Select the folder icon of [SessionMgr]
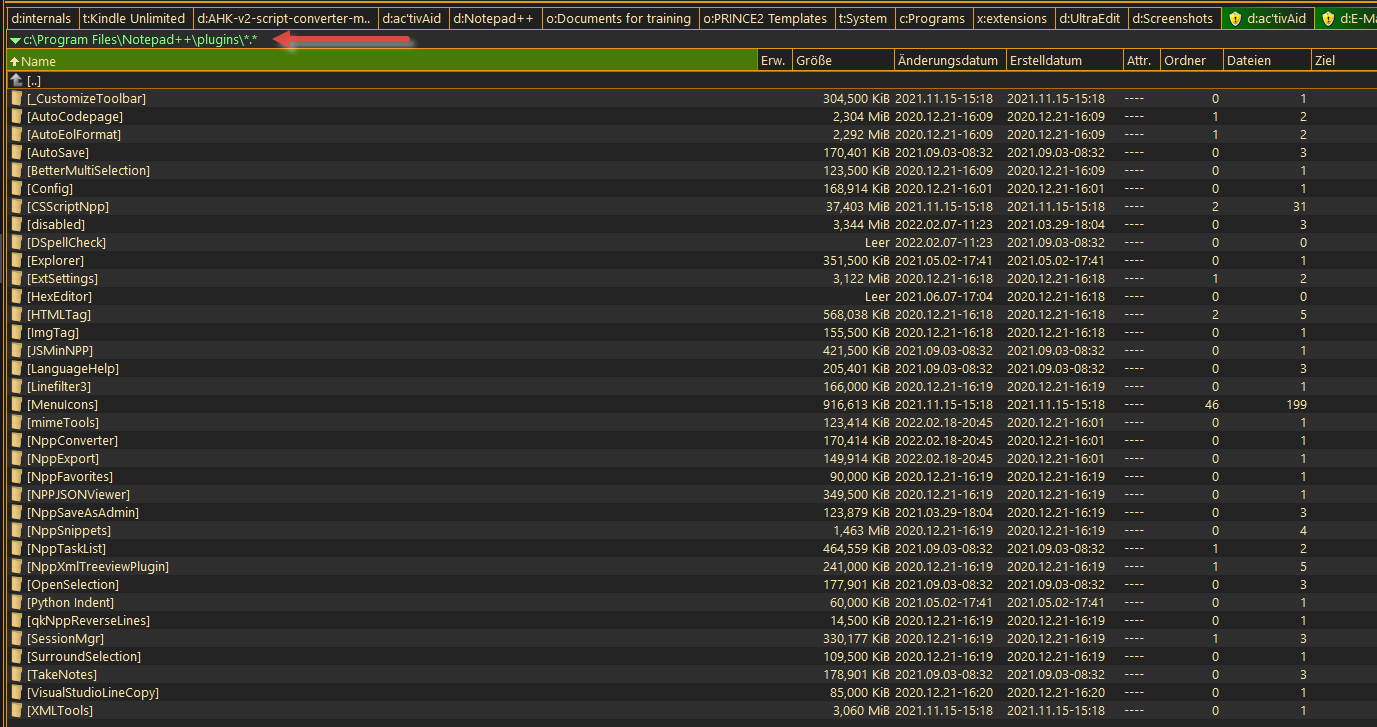This screenshot has width=1377, height=727. click(16, 639)
